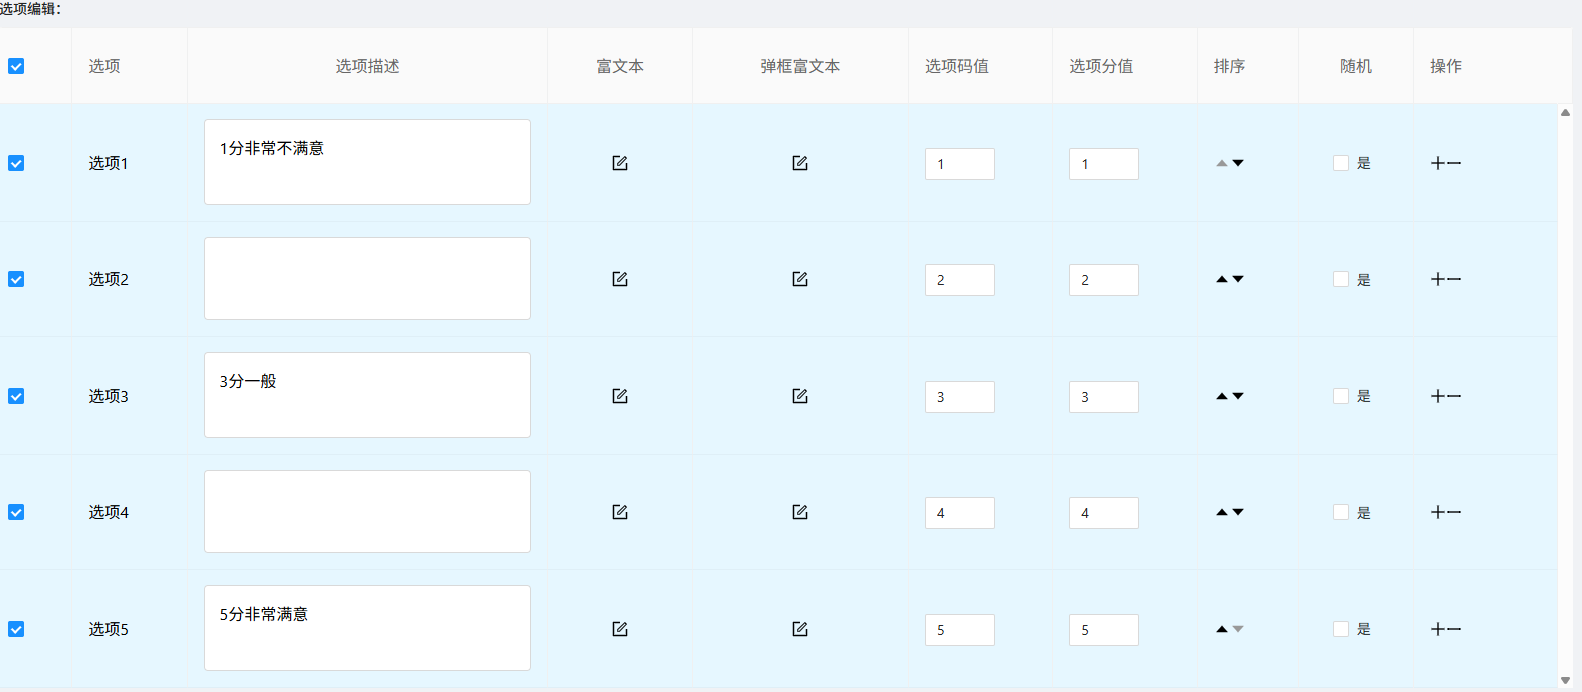Edit 选项分值 field of 选项5
1582x692 pixels.
tap(1104, 630)
